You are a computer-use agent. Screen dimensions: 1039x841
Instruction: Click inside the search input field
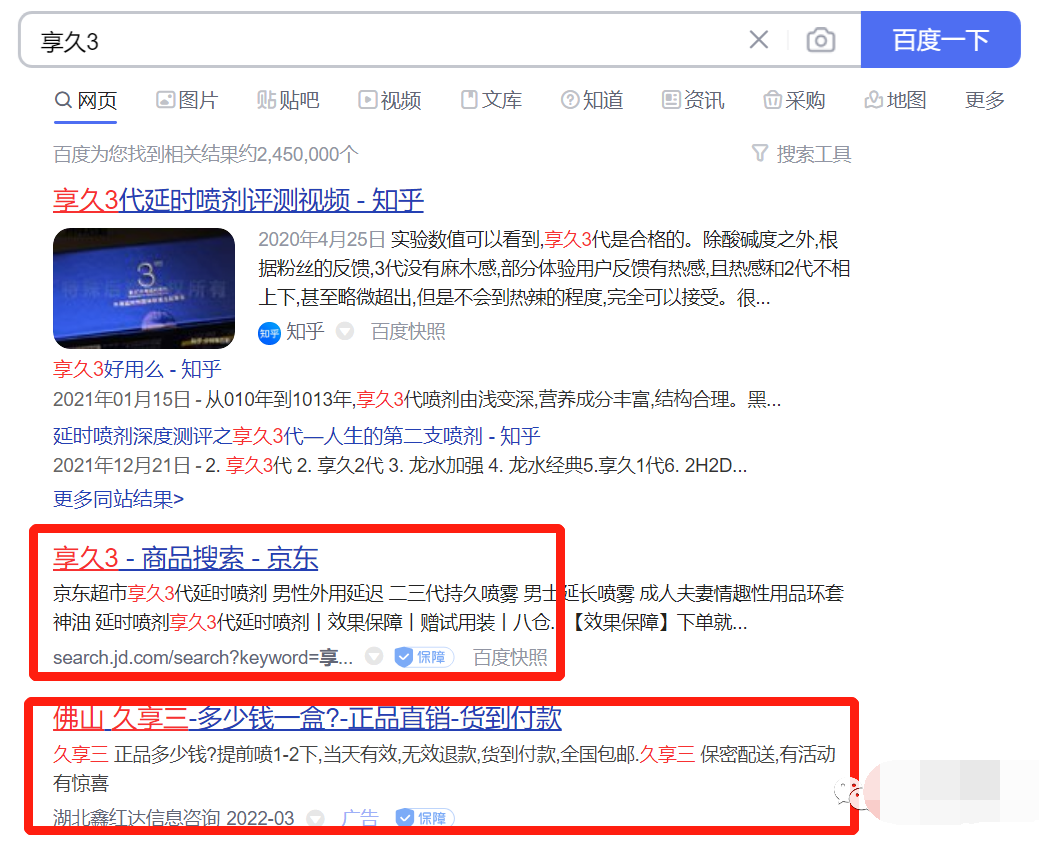(x=380, y=40)
